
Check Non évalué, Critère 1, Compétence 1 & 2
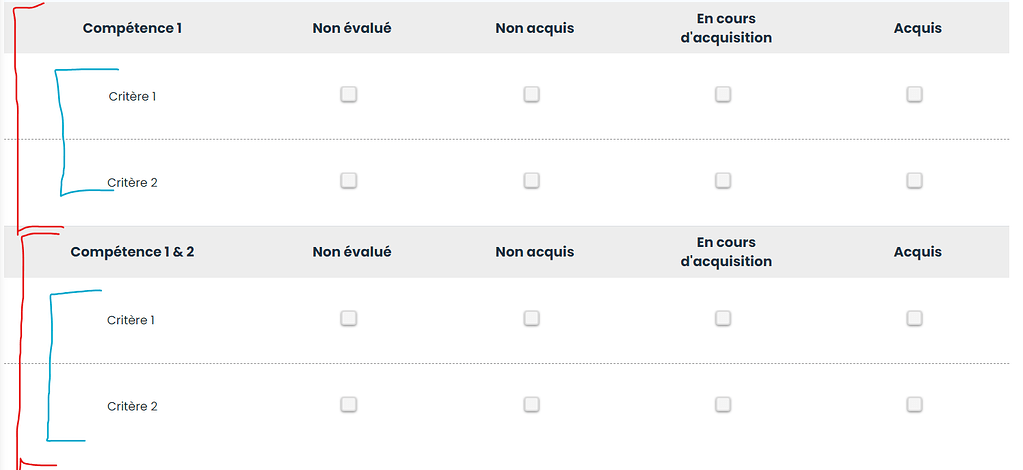point(348,318)
